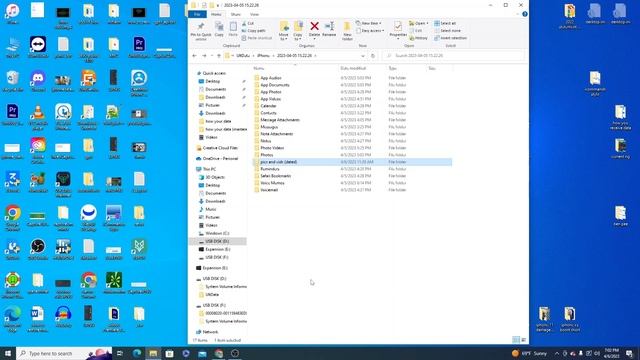Open the Mail app from the taskbar

(x=202, y=353)
